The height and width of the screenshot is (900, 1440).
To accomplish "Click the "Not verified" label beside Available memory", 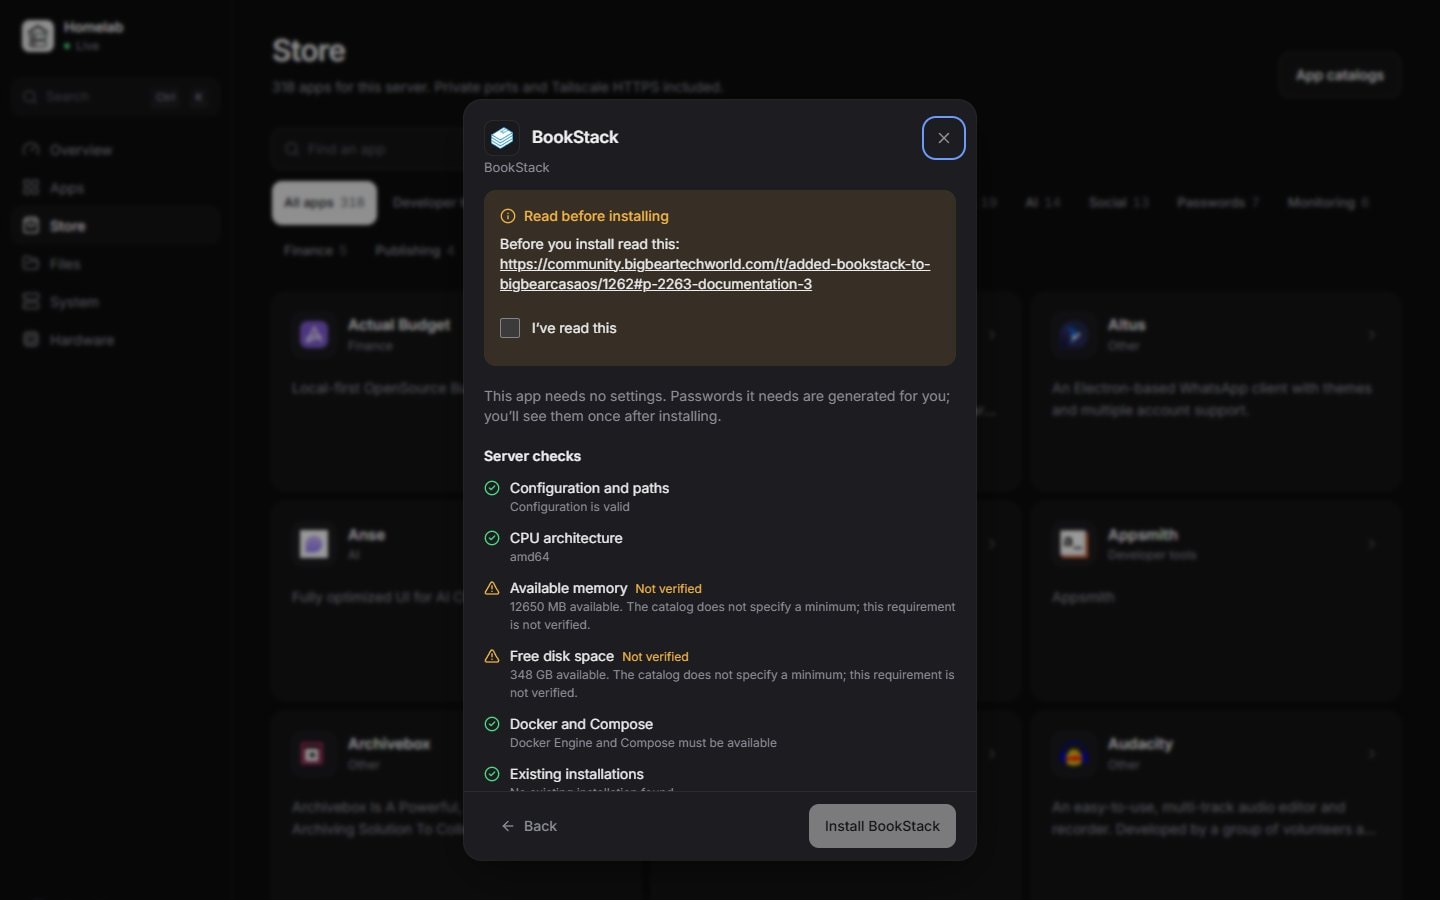I will click(668, 589).
